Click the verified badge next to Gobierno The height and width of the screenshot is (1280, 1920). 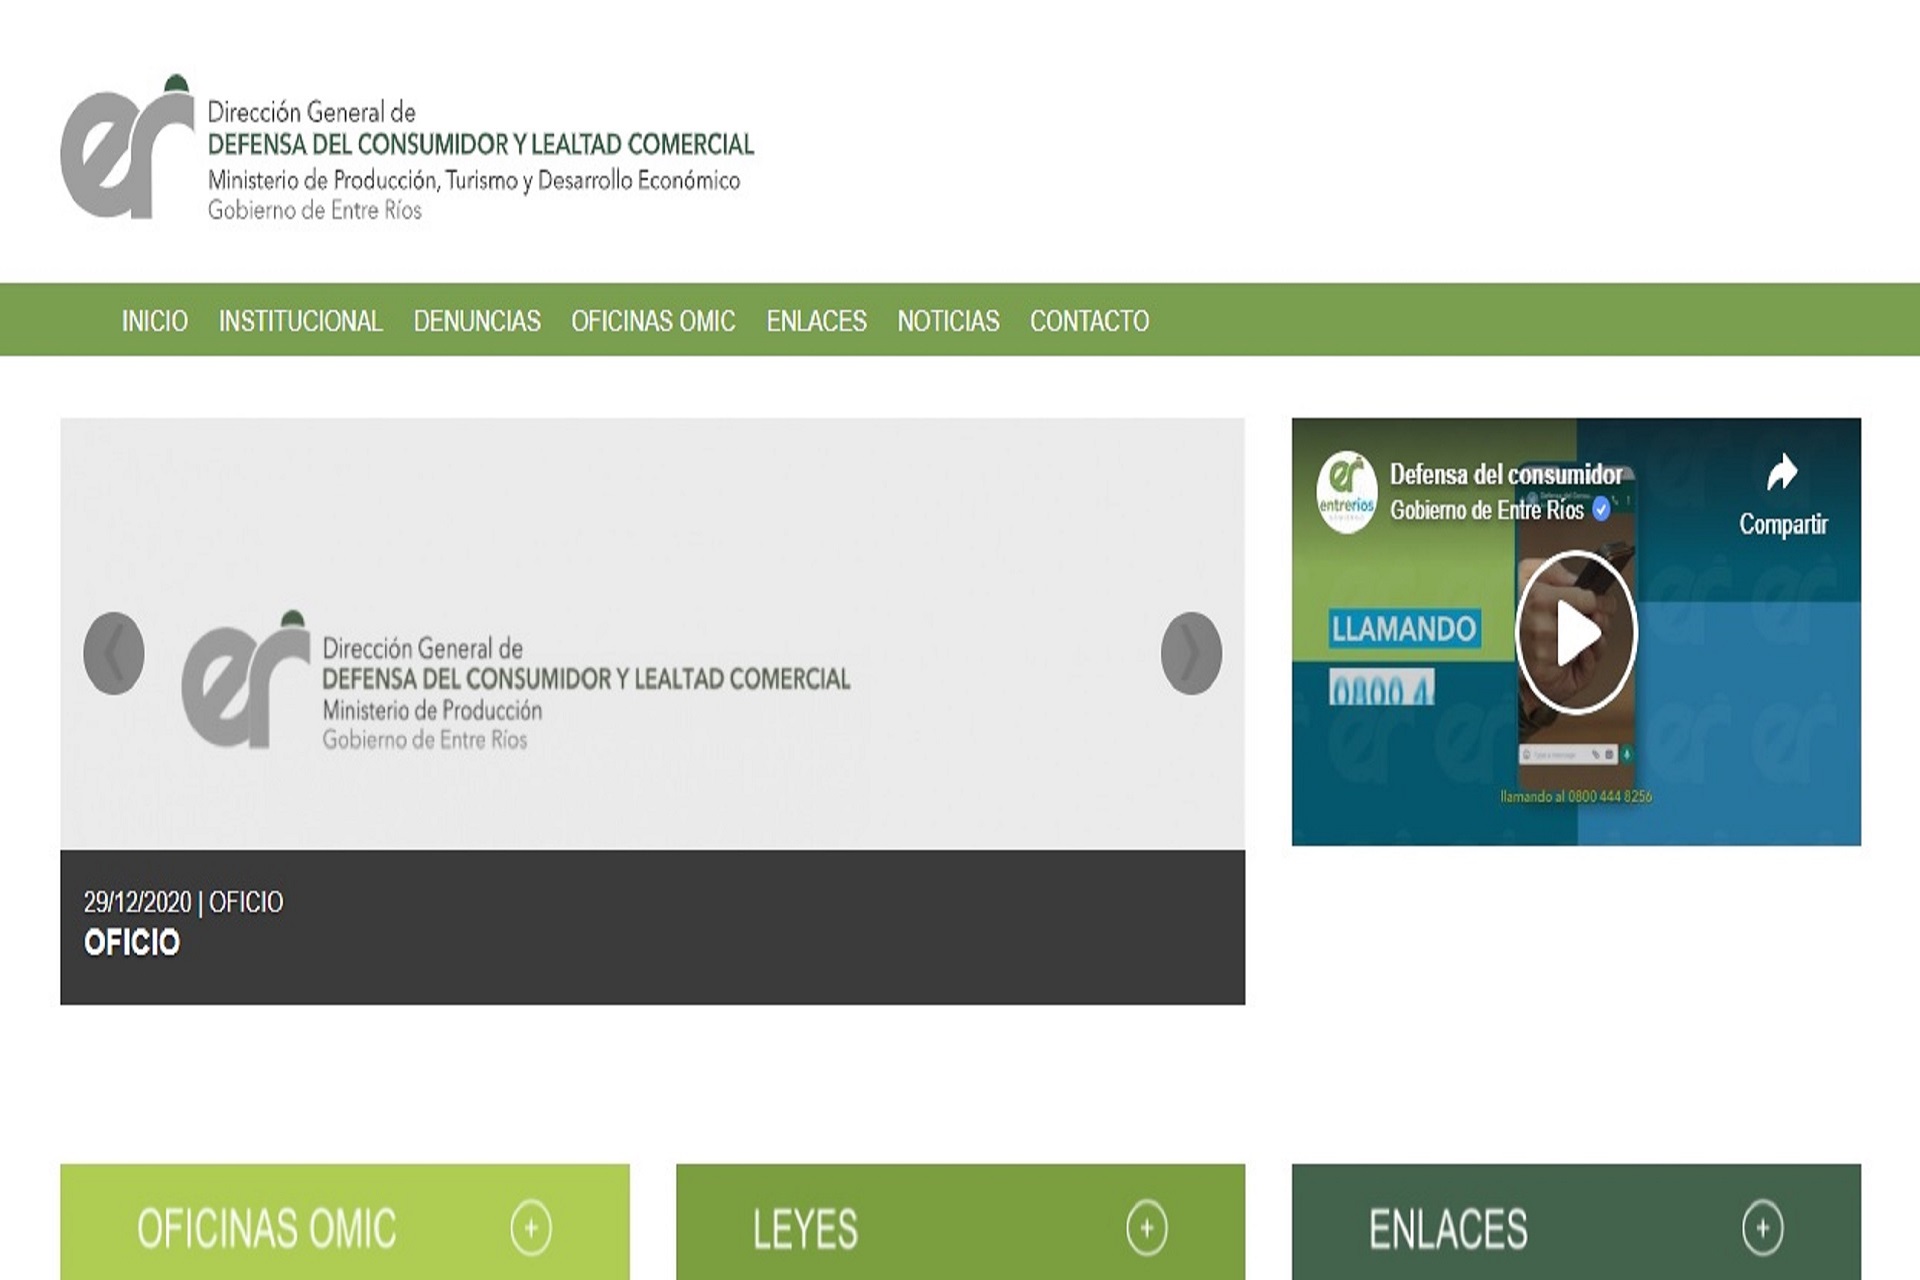1601,509
